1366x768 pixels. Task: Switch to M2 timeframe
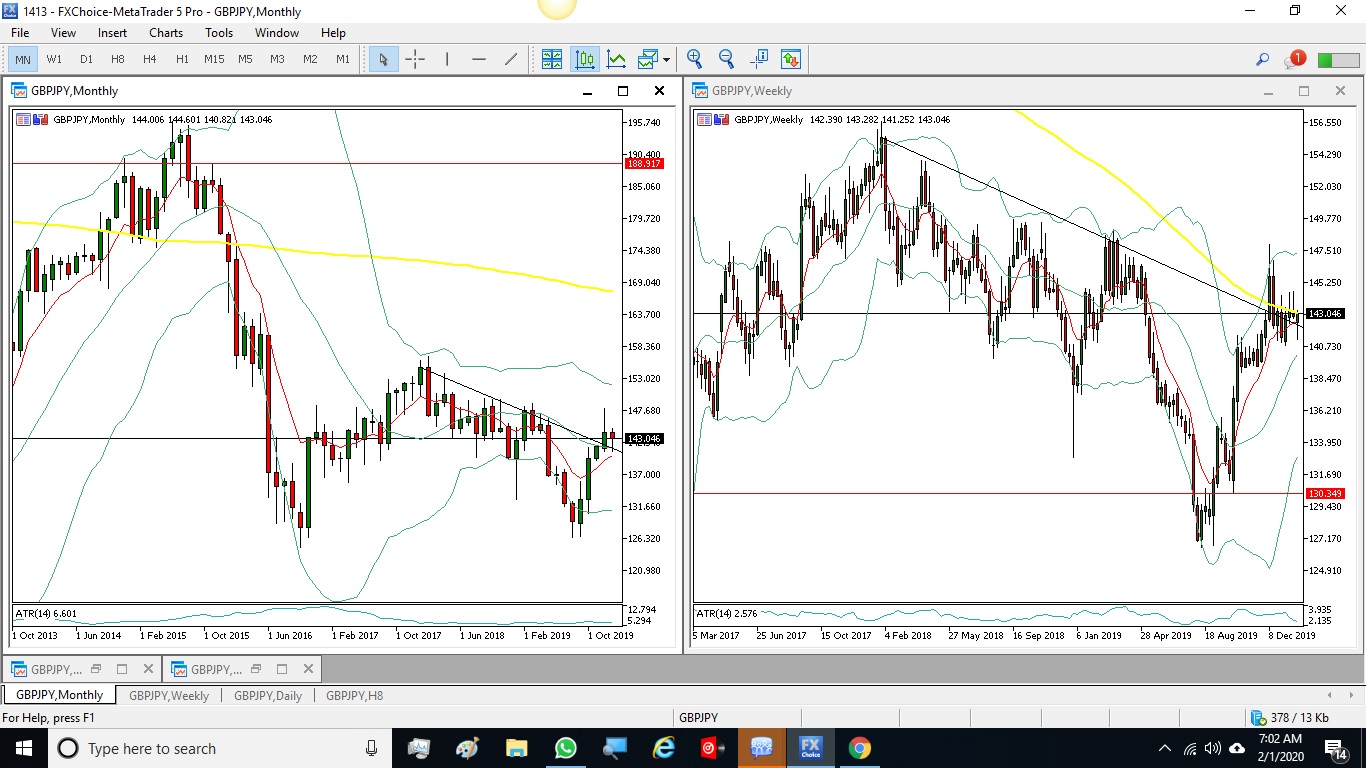point(310,60)
